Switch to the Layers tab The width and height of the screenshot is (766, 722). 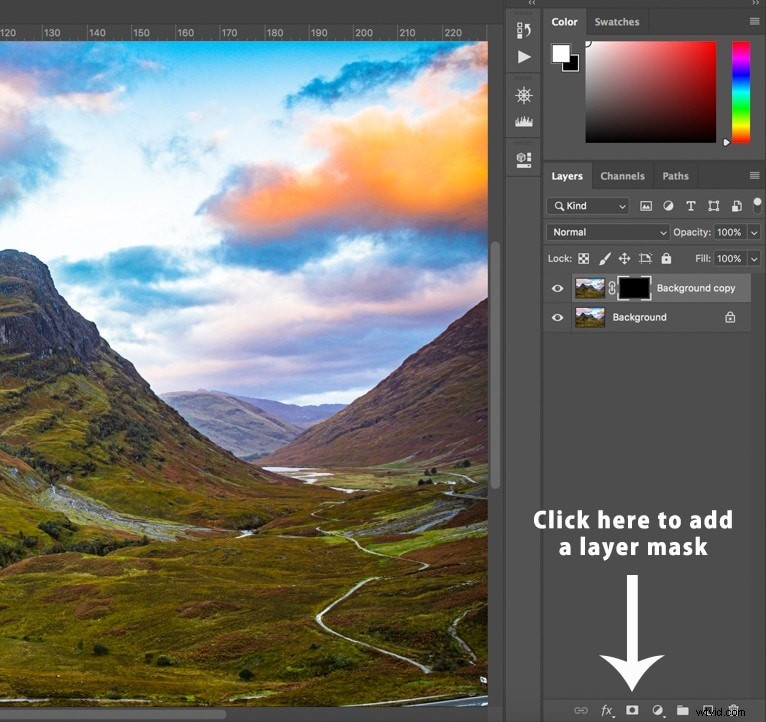coord(567,176)
